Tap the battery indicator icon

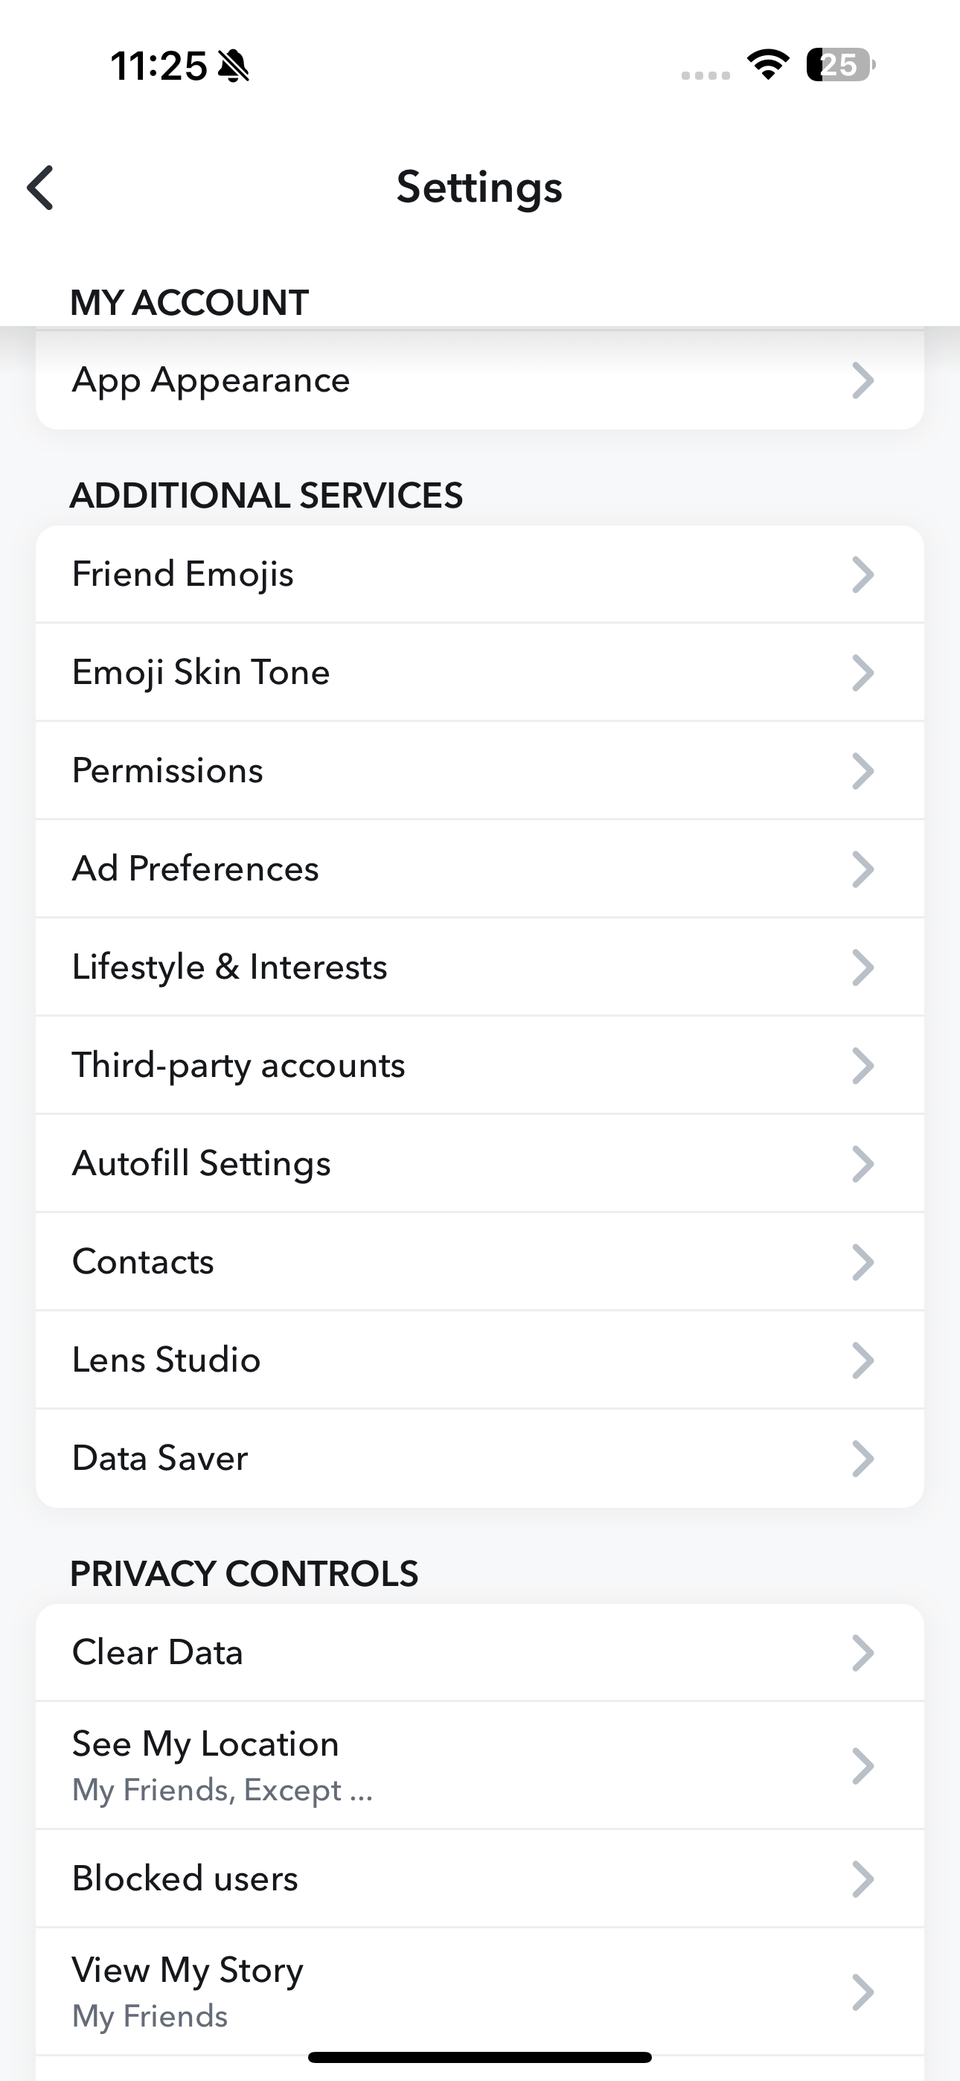click(840, 65)
